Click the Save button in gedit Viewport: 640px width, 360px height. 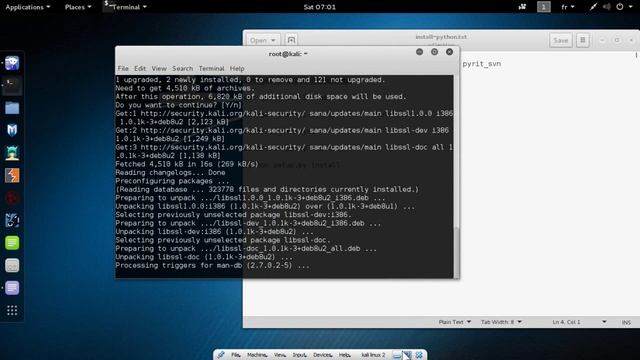[x=561, y=40]
